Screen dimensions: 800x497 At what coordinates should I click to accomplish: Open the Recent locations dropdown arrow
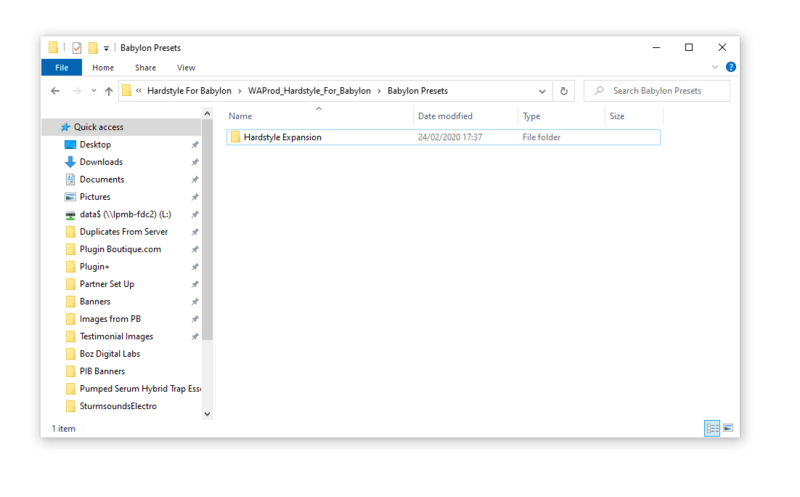click(x=94, y=91)
